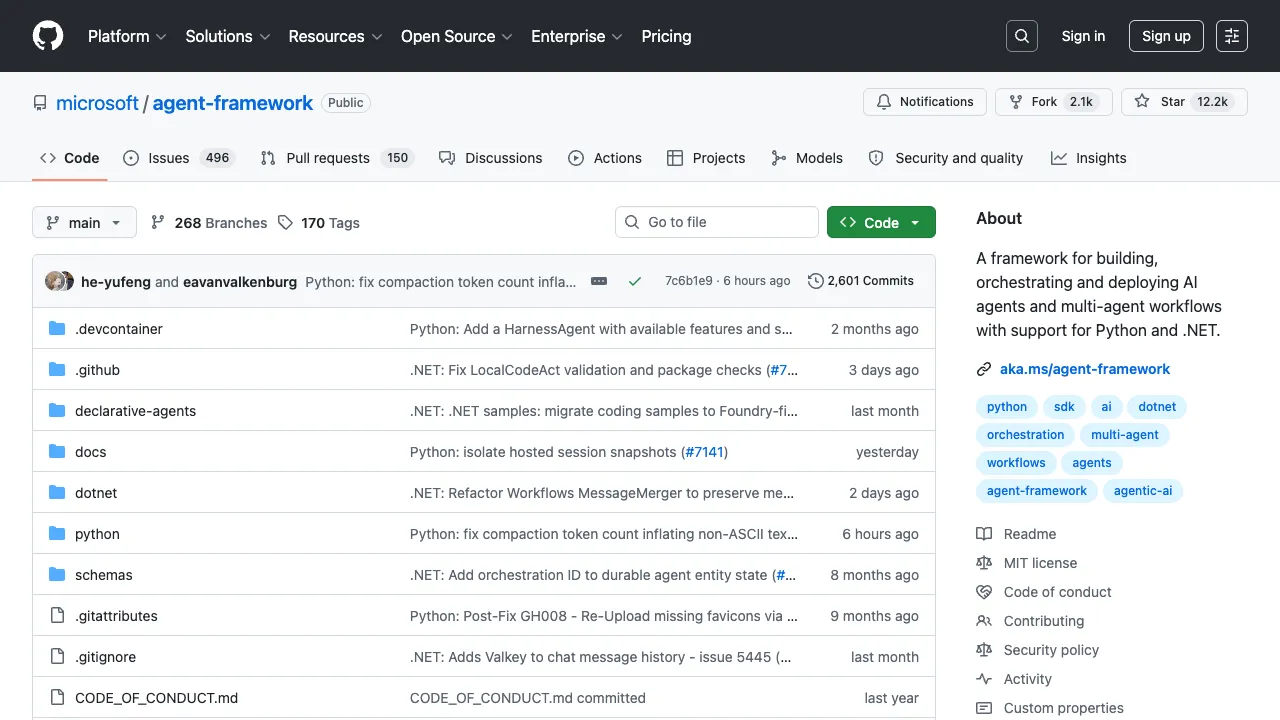Open the Pricing nav item

666,36
